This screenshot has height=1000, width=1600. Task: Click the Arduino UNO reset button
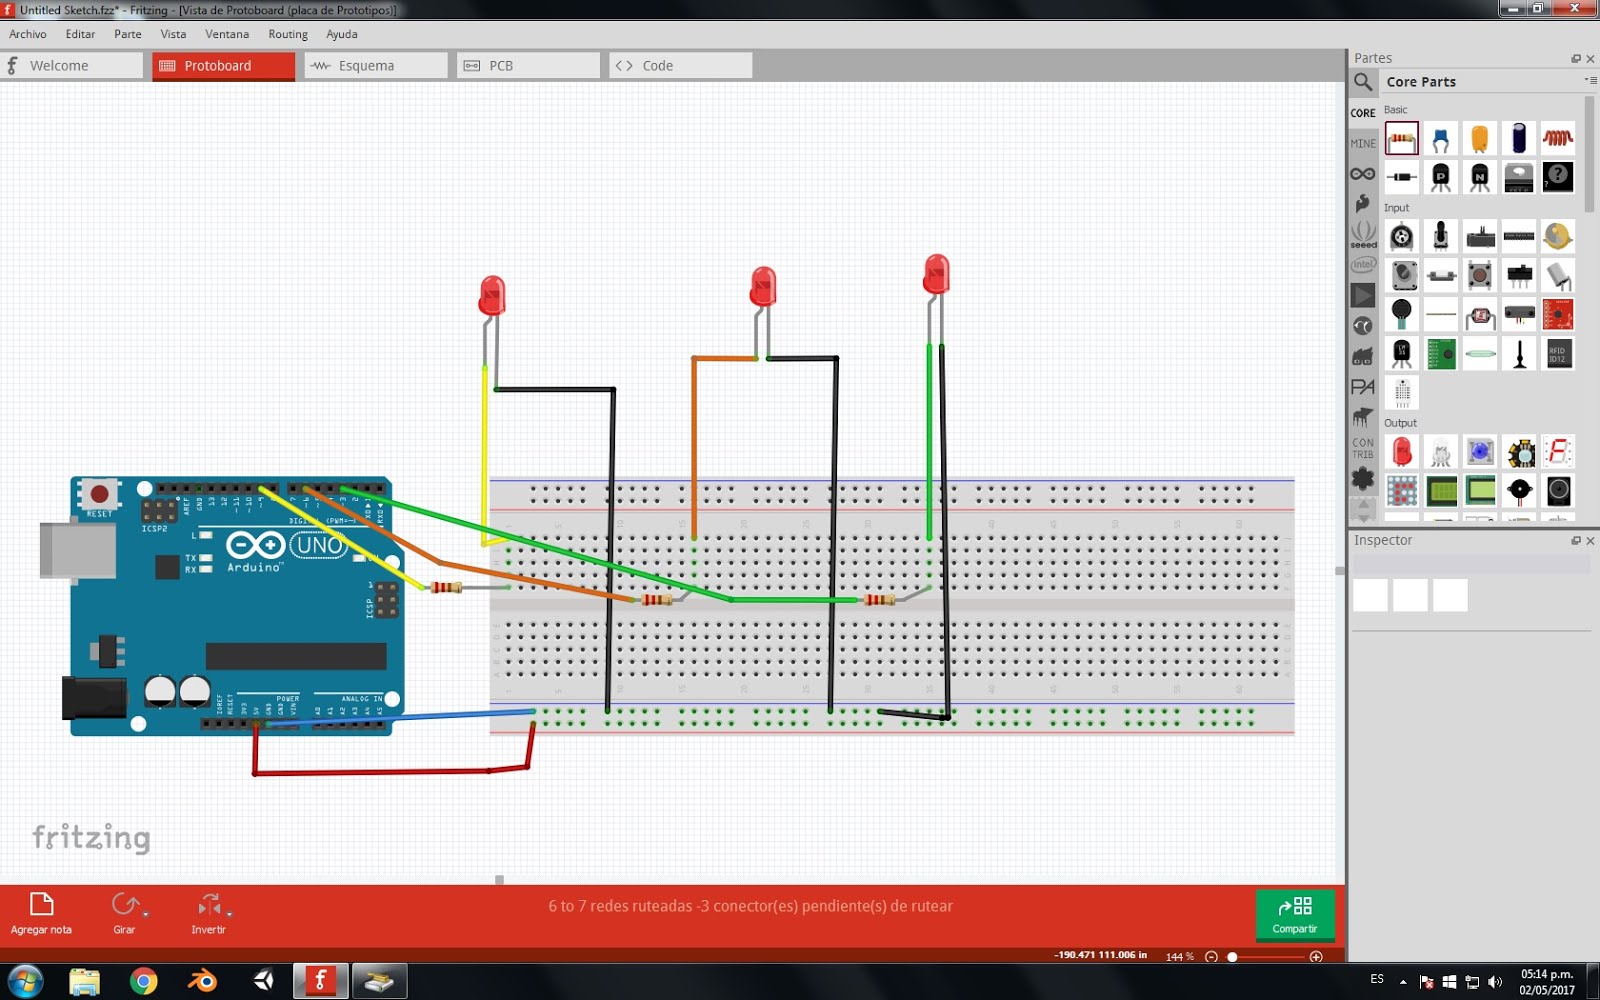tap(99, 494)
